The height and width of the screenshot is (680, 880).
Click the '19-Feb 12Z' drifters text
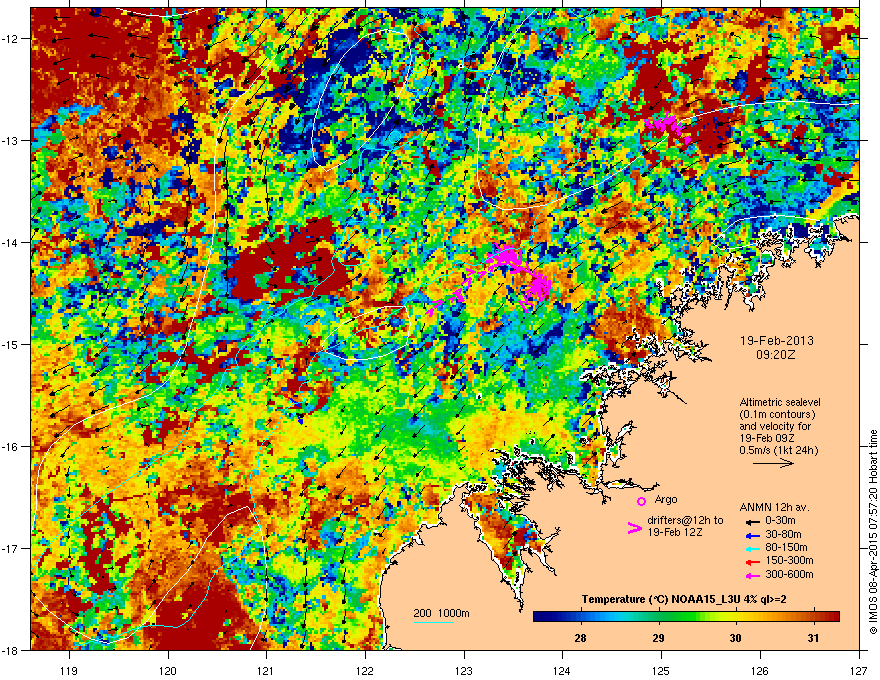(x=675, y=532)
